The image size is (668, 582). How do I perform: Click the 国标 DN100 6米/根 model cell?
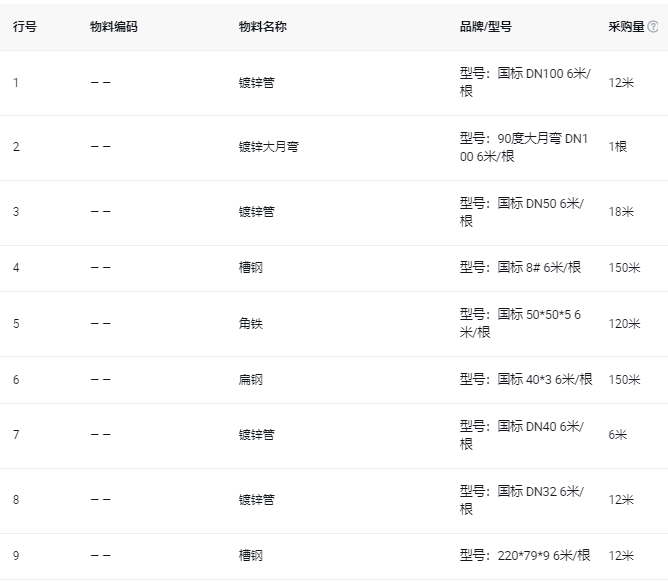[x=525, y=82]
